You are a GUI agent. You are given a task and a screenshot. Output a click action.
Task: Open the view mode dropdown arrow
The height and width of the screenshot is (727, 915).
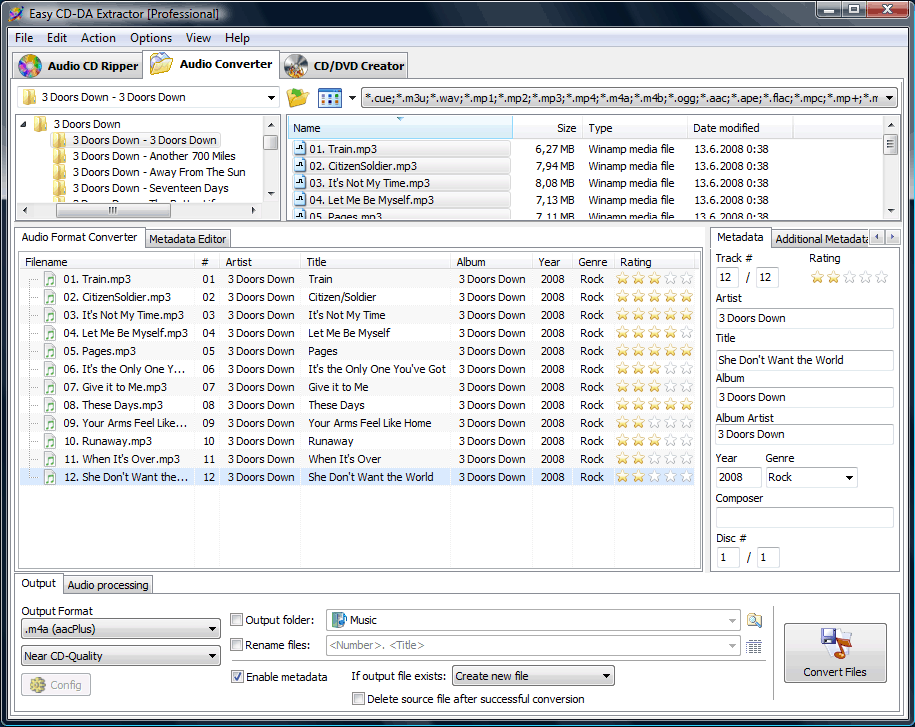tap(352, 97)
